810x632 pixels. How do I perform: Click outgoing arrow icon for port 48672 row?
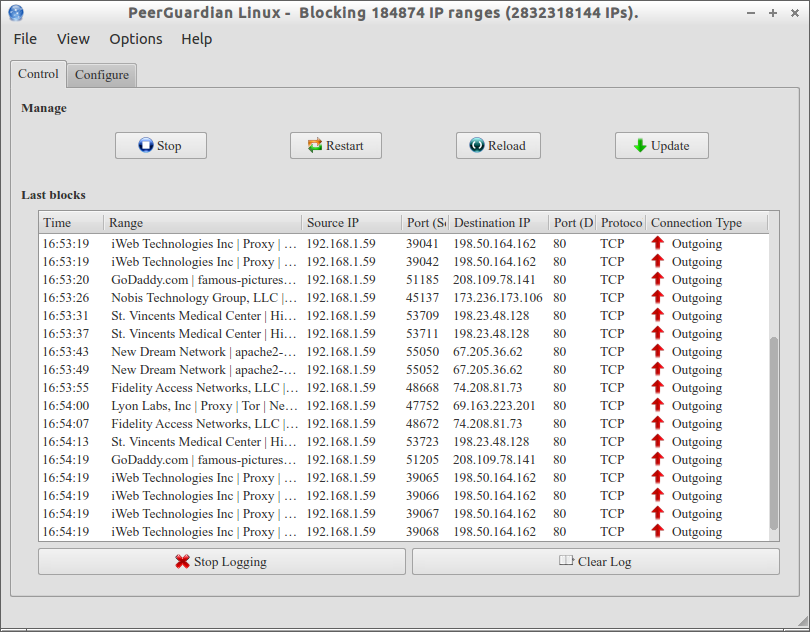coord(657,423)
